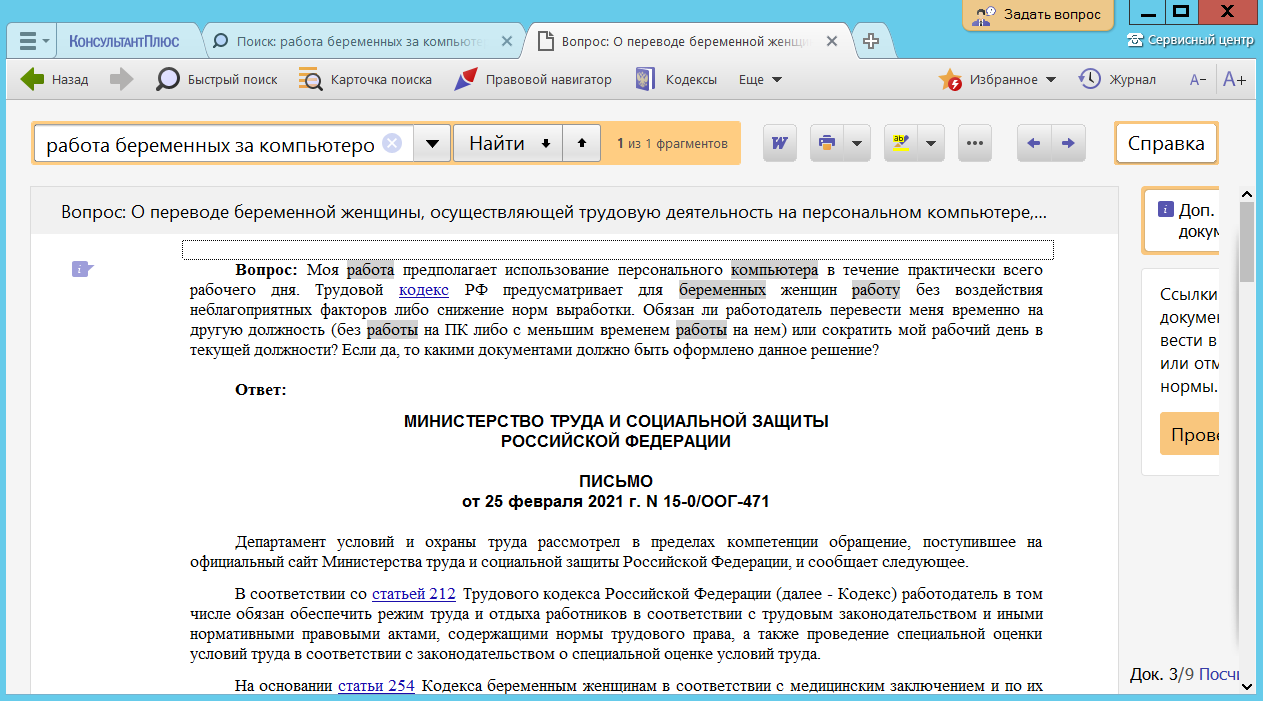The width and height of the screenshot is (1263, 701).
Task: Launch Правовой навигатор
Action: [532, 80]
